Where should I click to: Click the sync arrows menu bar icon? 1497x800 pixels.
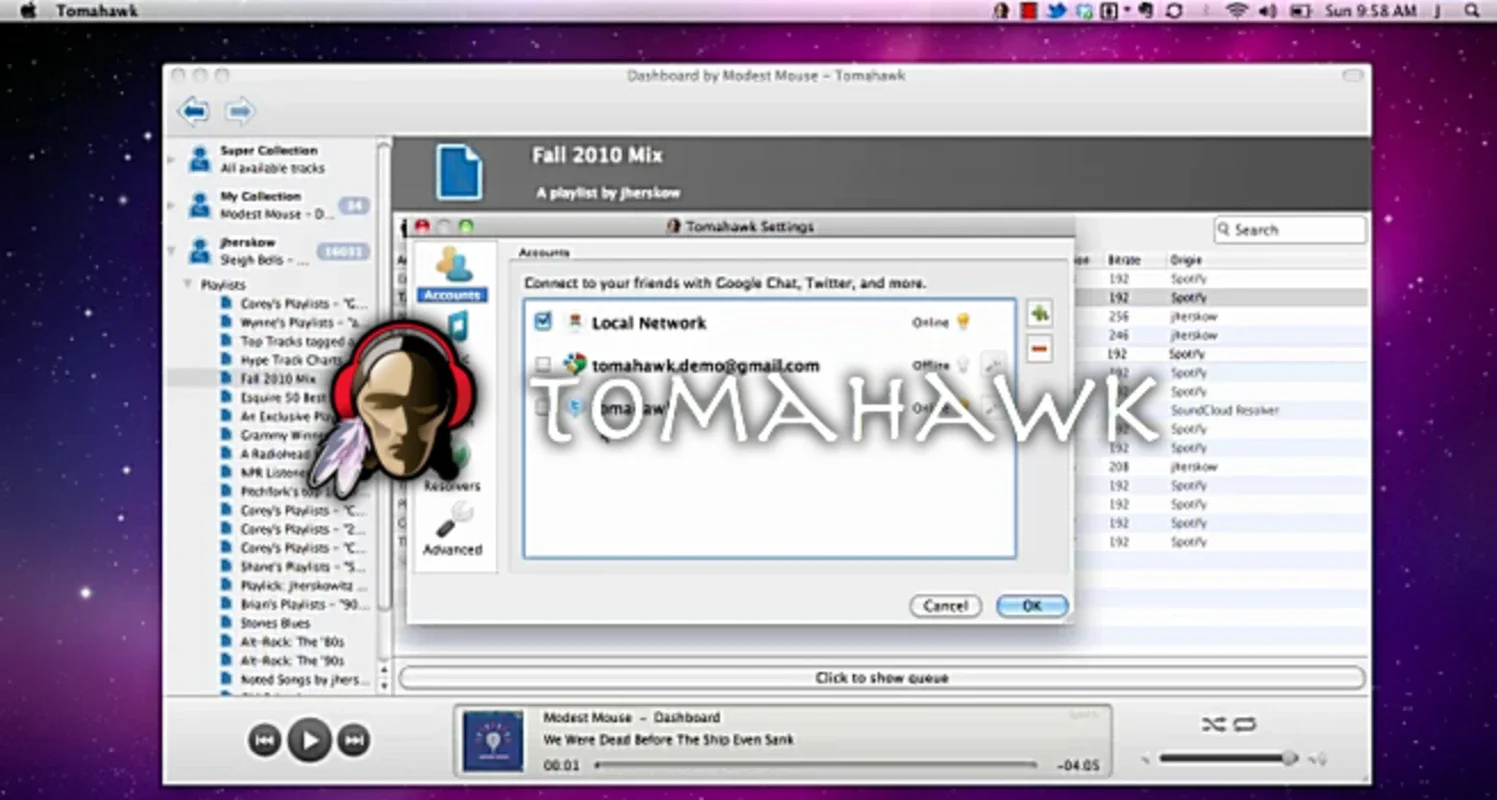click(1174, 11)
